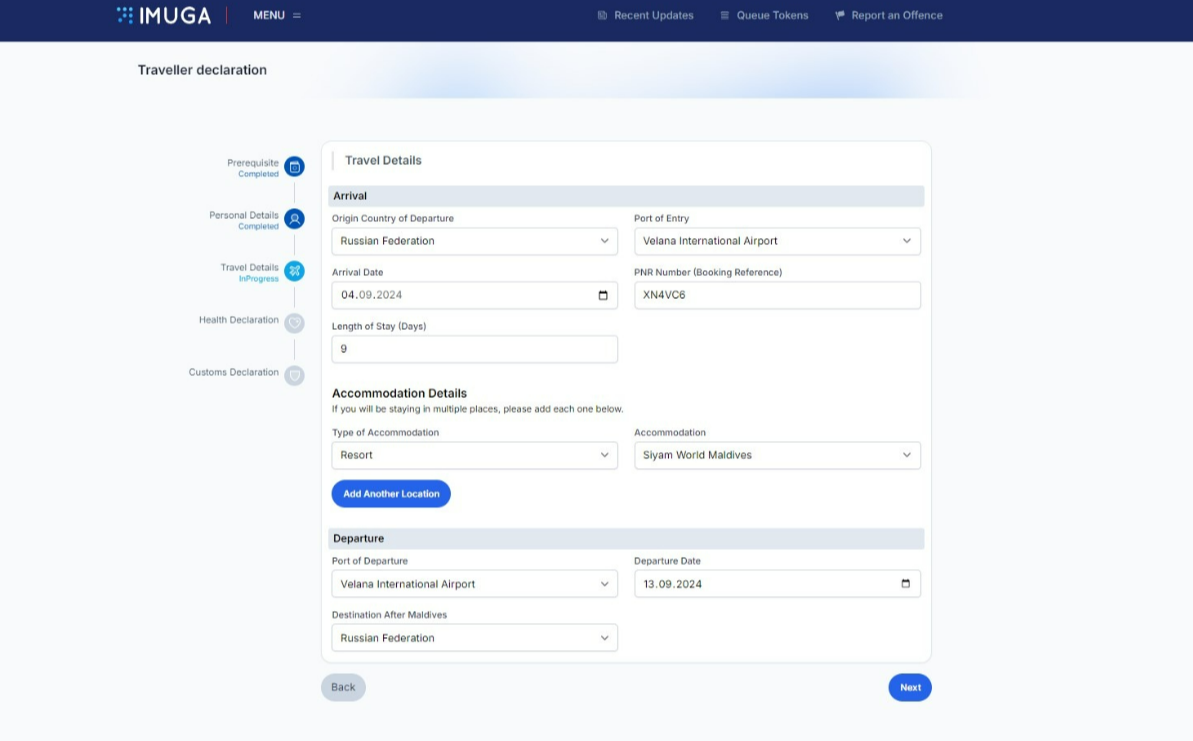Screen dimensions: 1193x741
Task: Open Report an Offence link
Action: (897, 15)
